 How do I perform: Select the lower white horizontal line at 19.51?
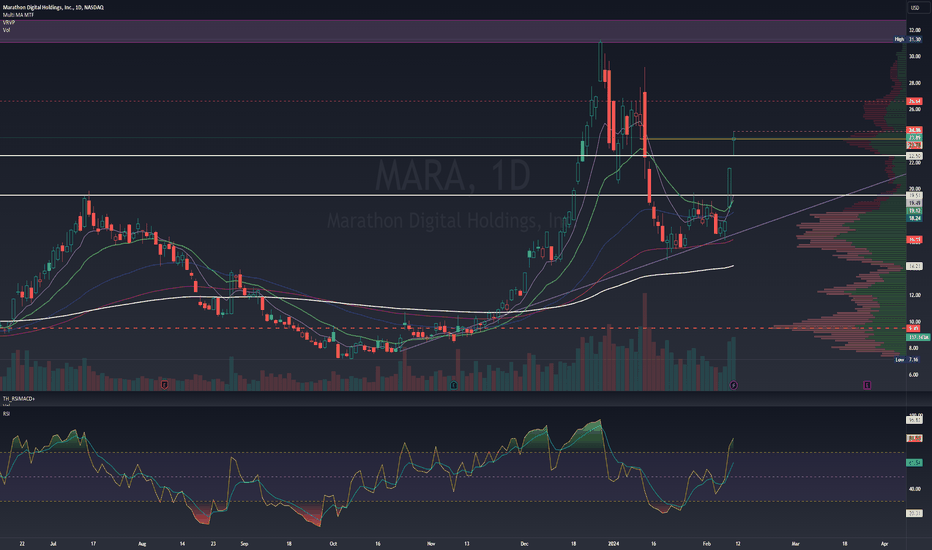[452, 195]
